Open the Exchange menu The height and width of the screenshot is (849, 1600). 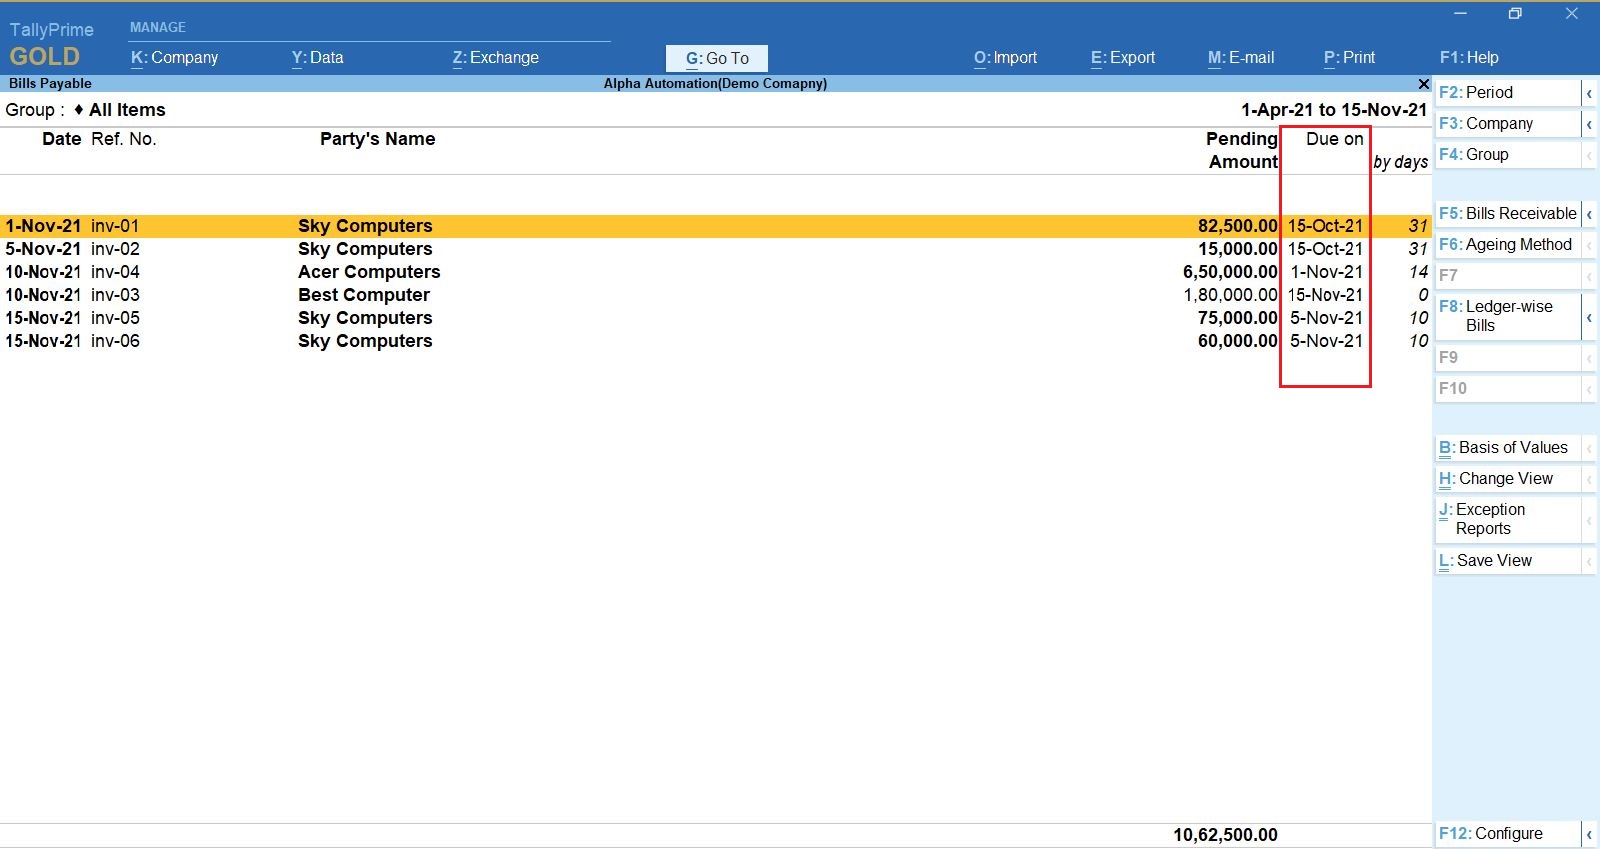point(495,58)
